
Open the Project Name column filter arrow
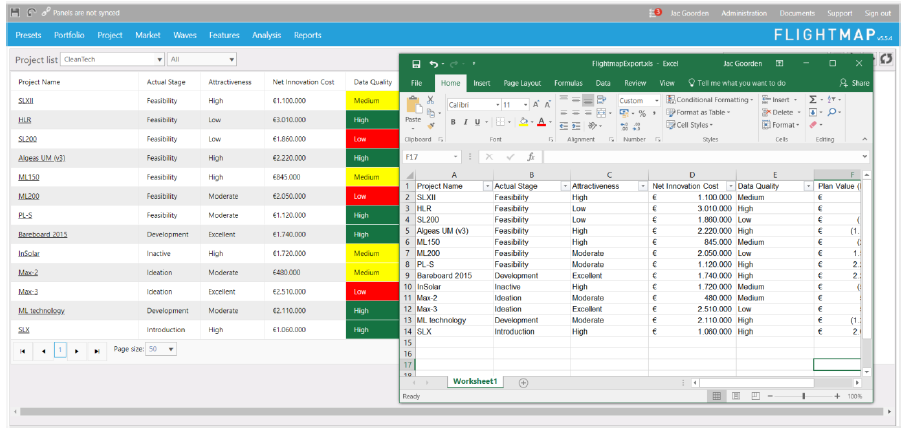488,186
